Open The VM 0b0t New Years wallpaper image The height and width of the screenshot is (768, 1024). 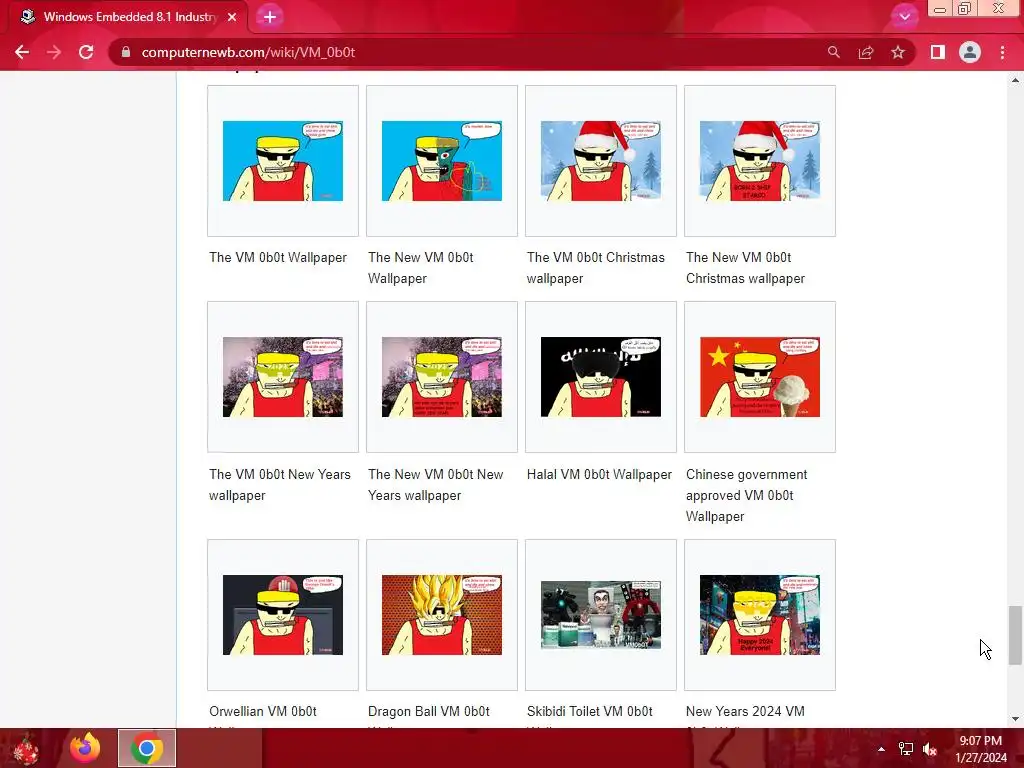pyautogui.click(x=283, y=377)
